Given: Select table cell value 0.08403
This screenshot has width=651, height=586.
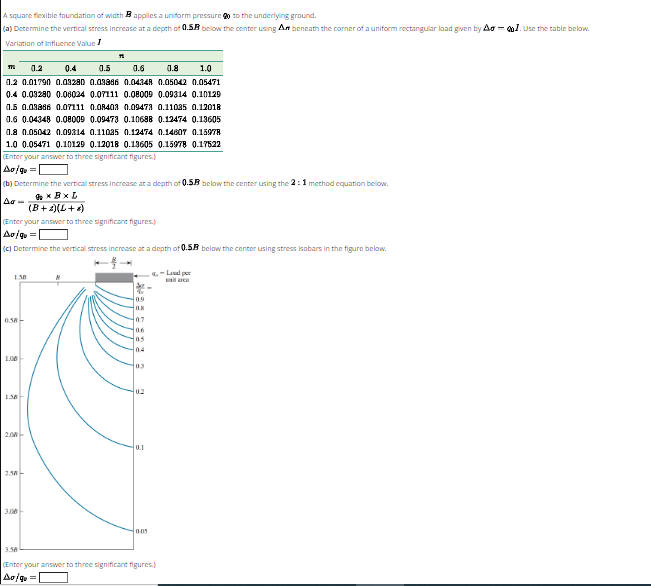Looking at the screenshot, I should point(104,107).
